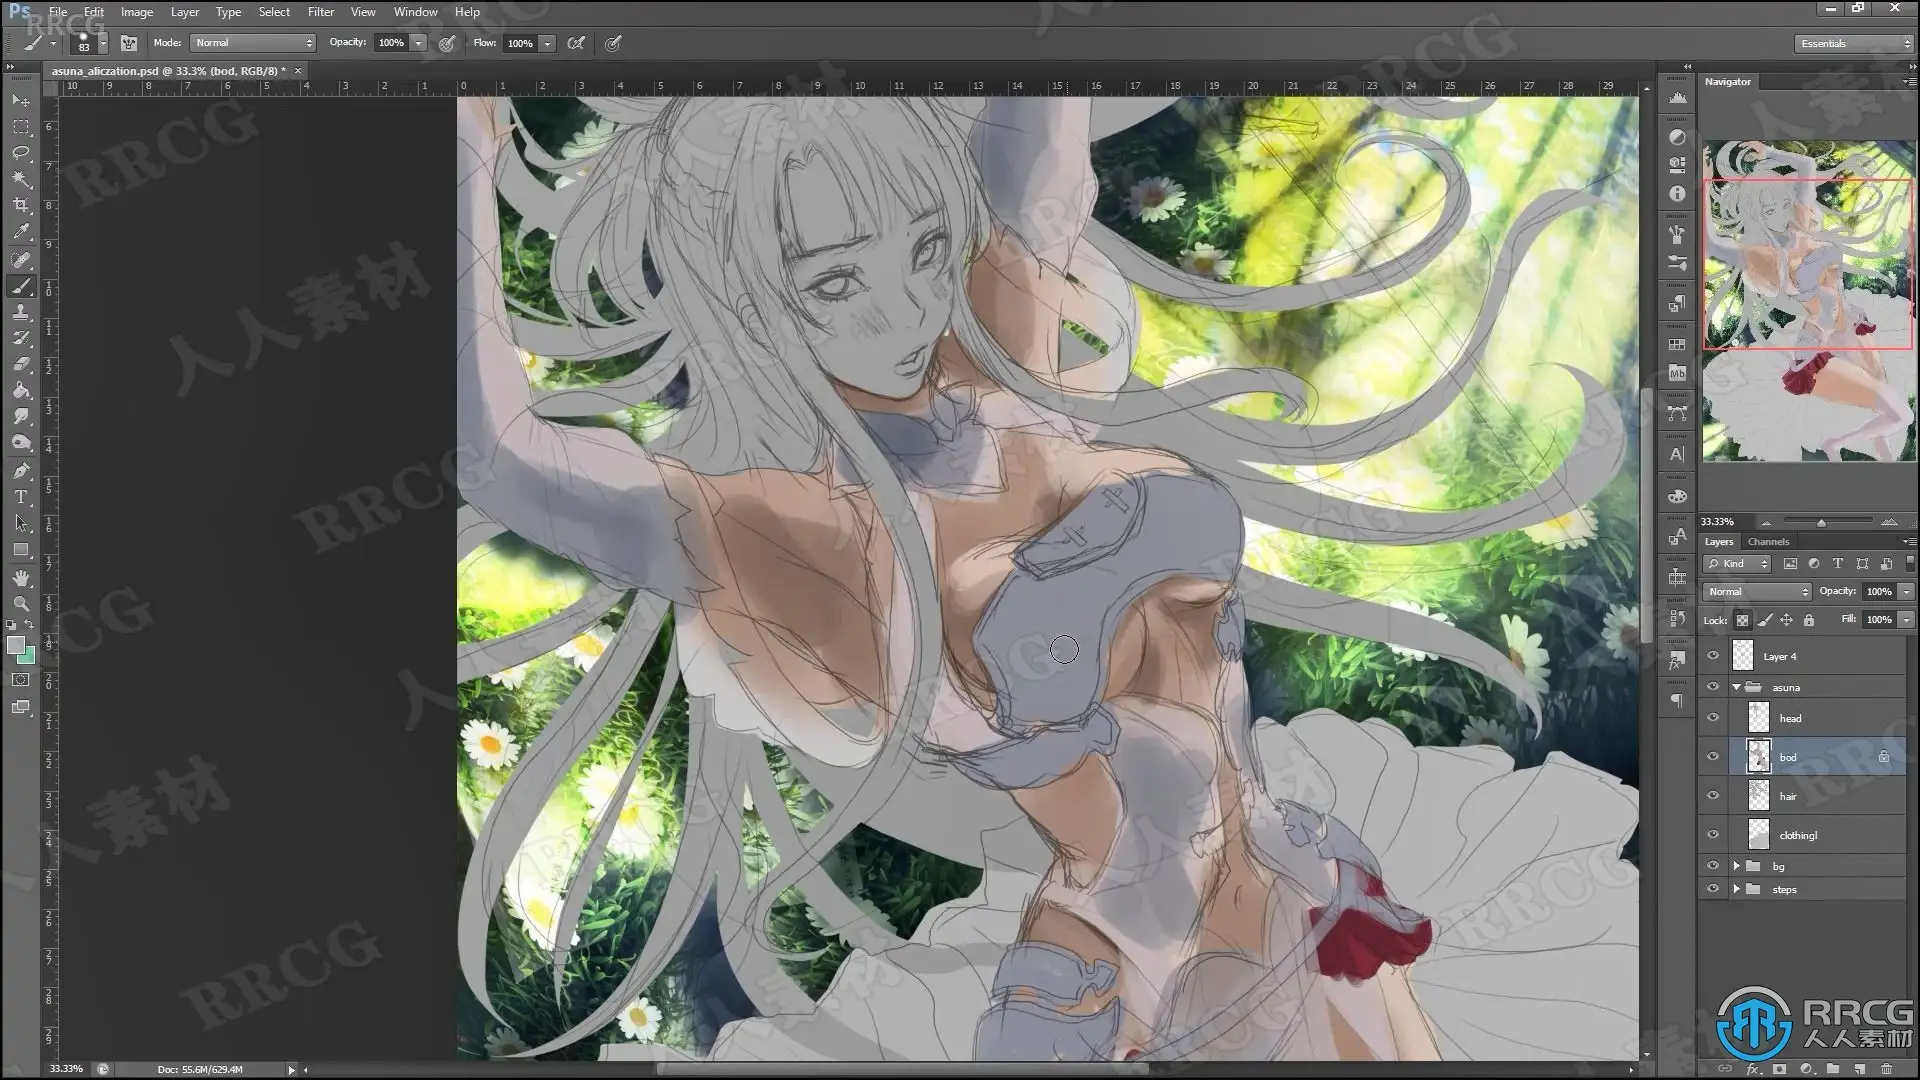The image size is (1920, 1080).
Task: Select the Crop tool
Action: [x=20, y=205]
